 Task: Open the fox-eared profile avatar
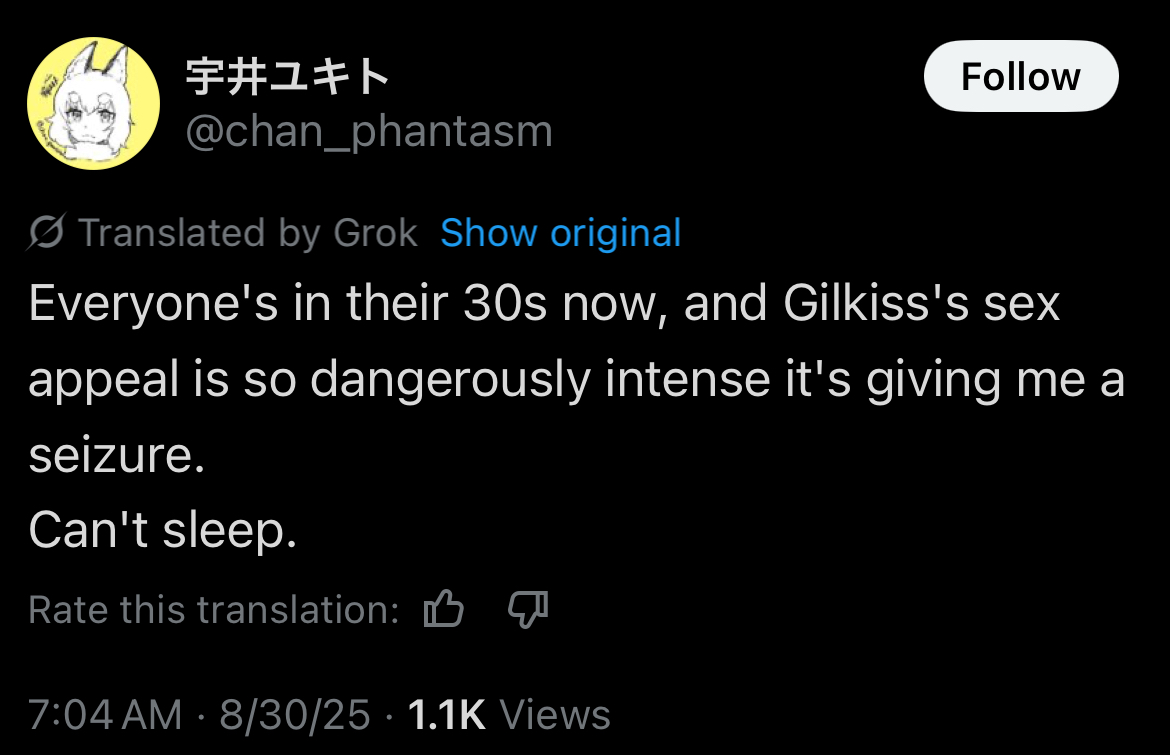click(x=93, y=104)
